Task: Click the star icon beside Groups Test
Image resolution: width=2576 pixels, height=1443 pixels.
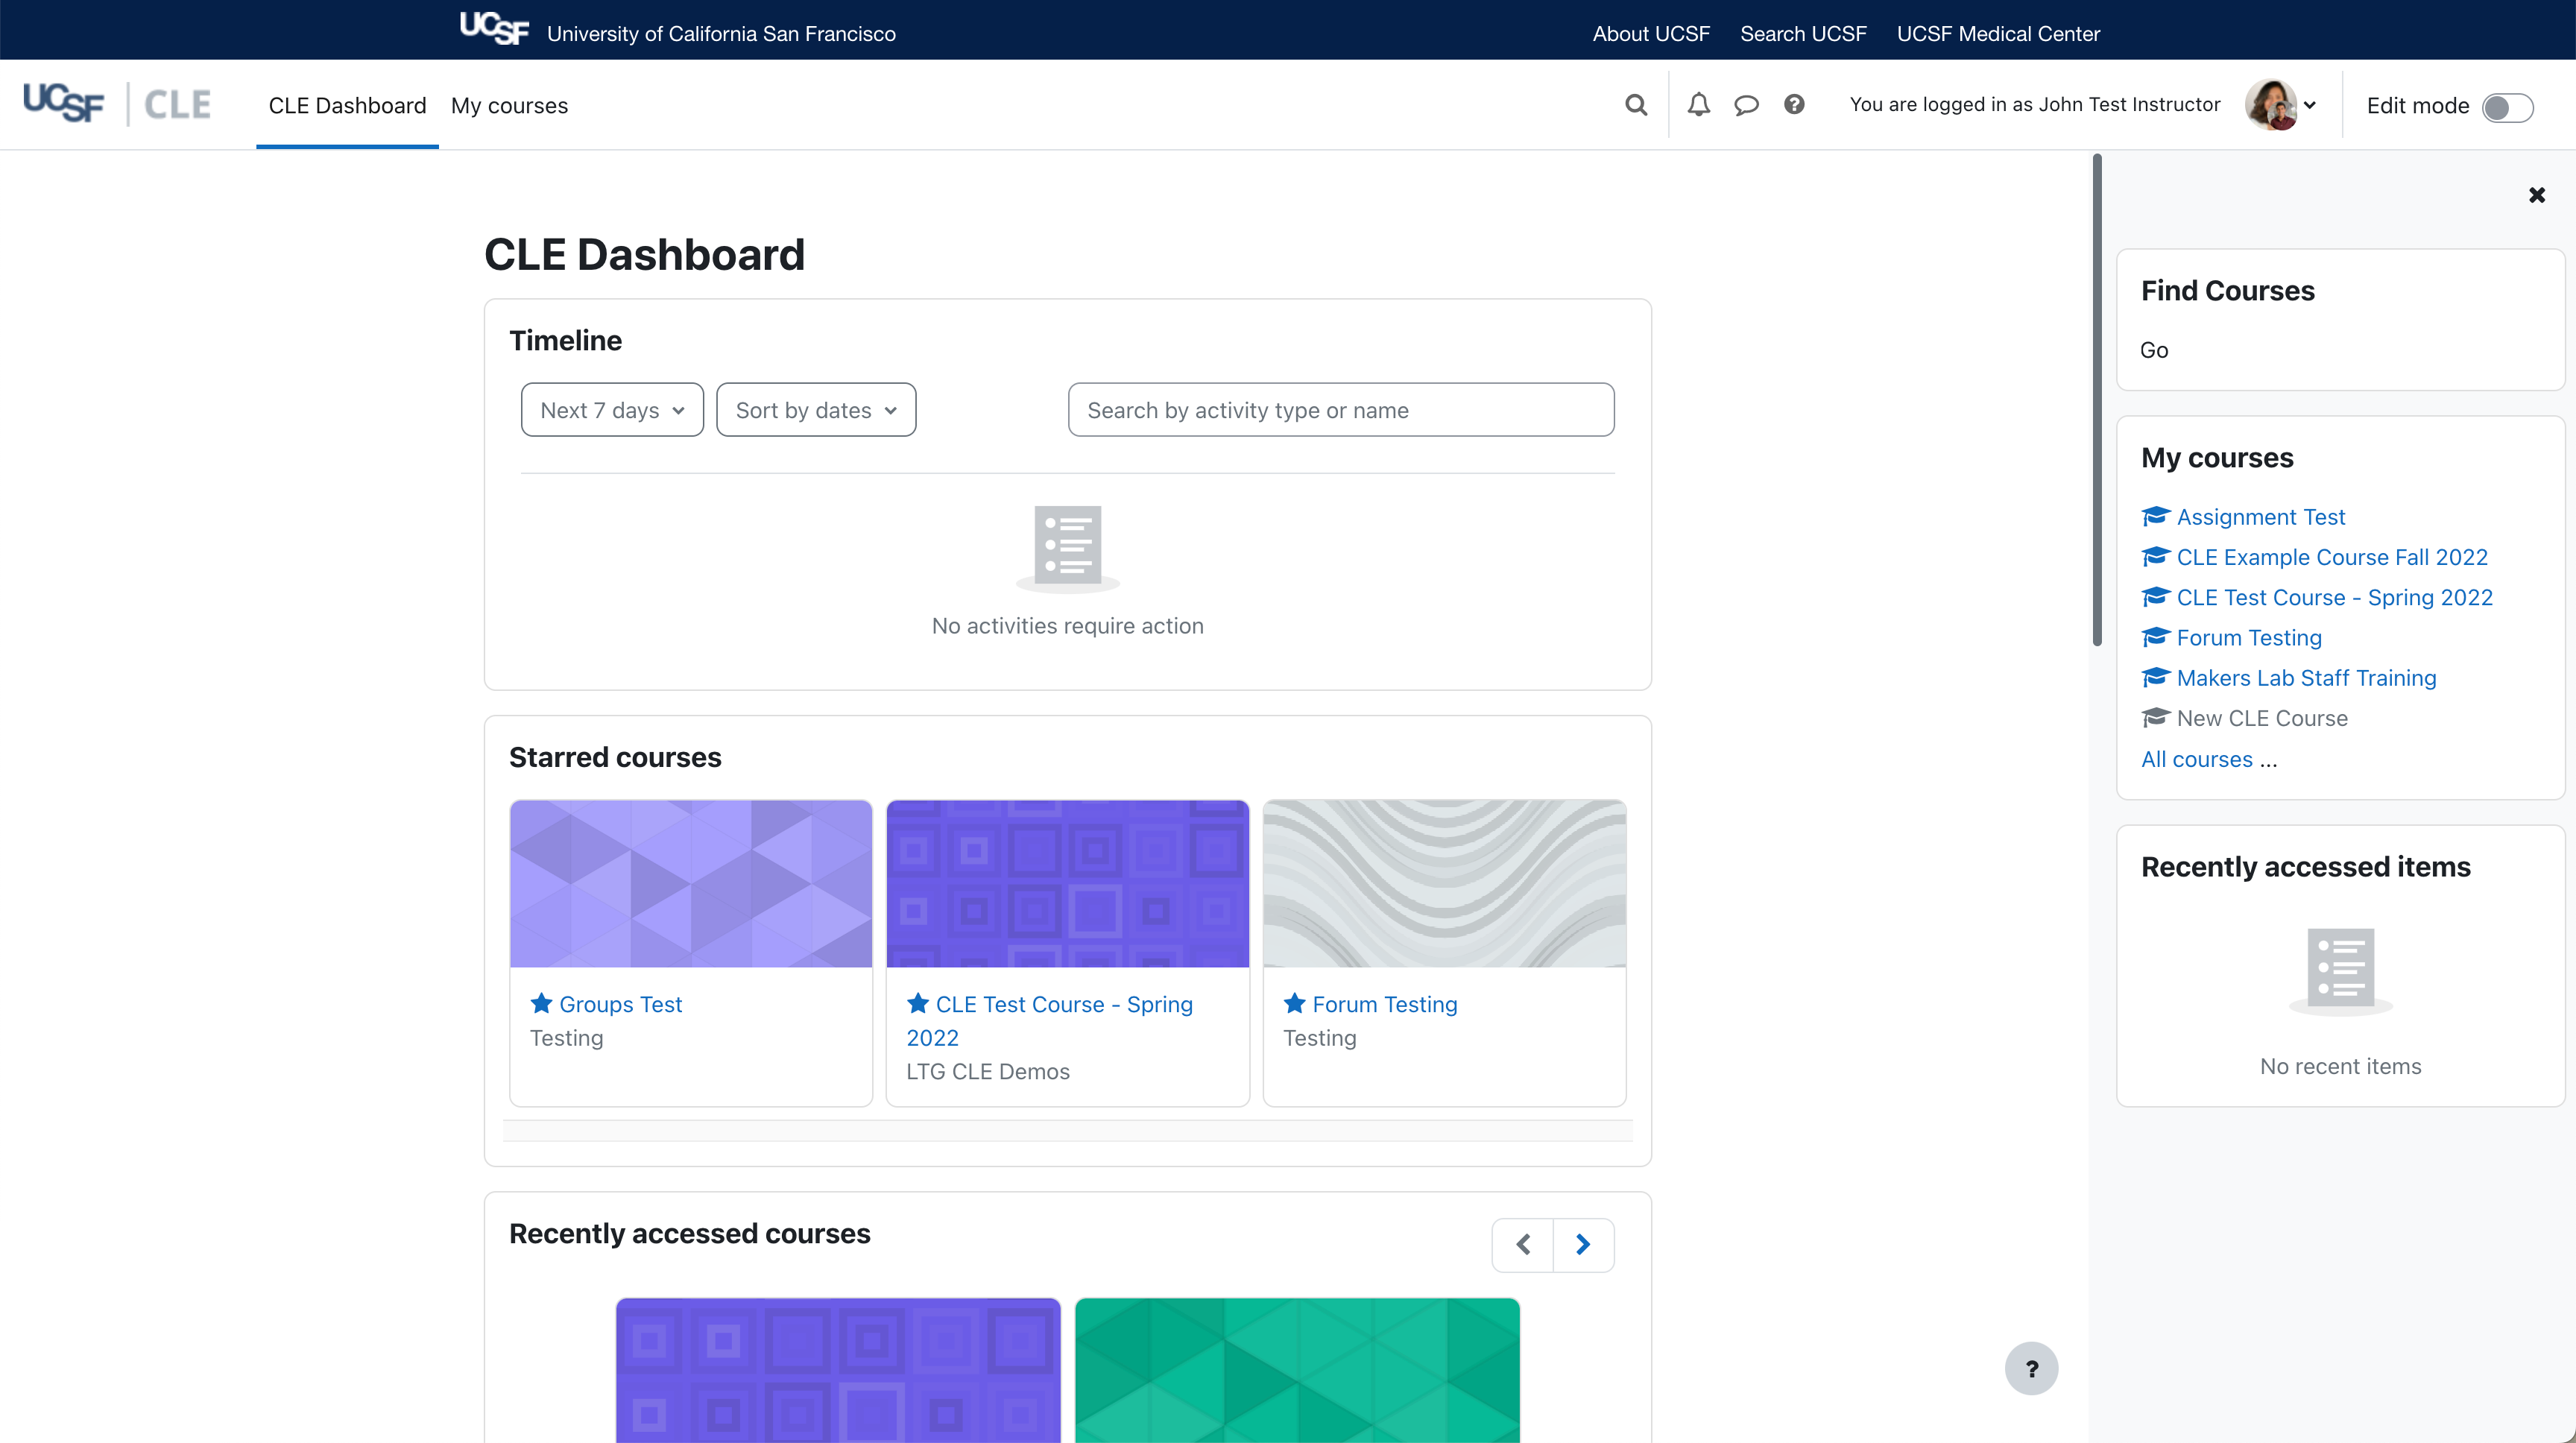Action: pos(541,1003)
